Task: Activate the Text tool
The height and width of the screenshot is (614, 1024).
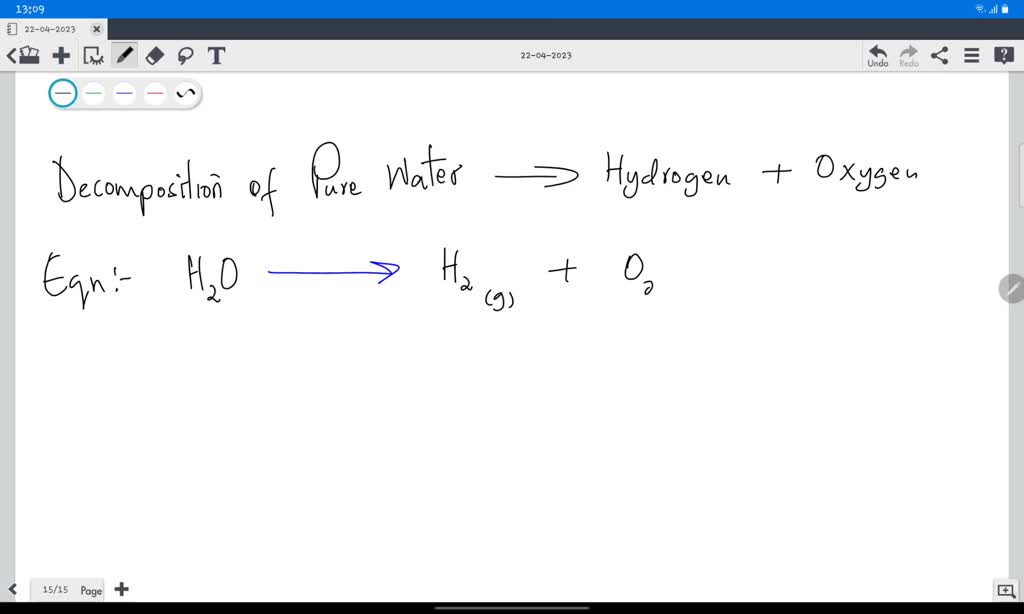Action: coord(216,56)
